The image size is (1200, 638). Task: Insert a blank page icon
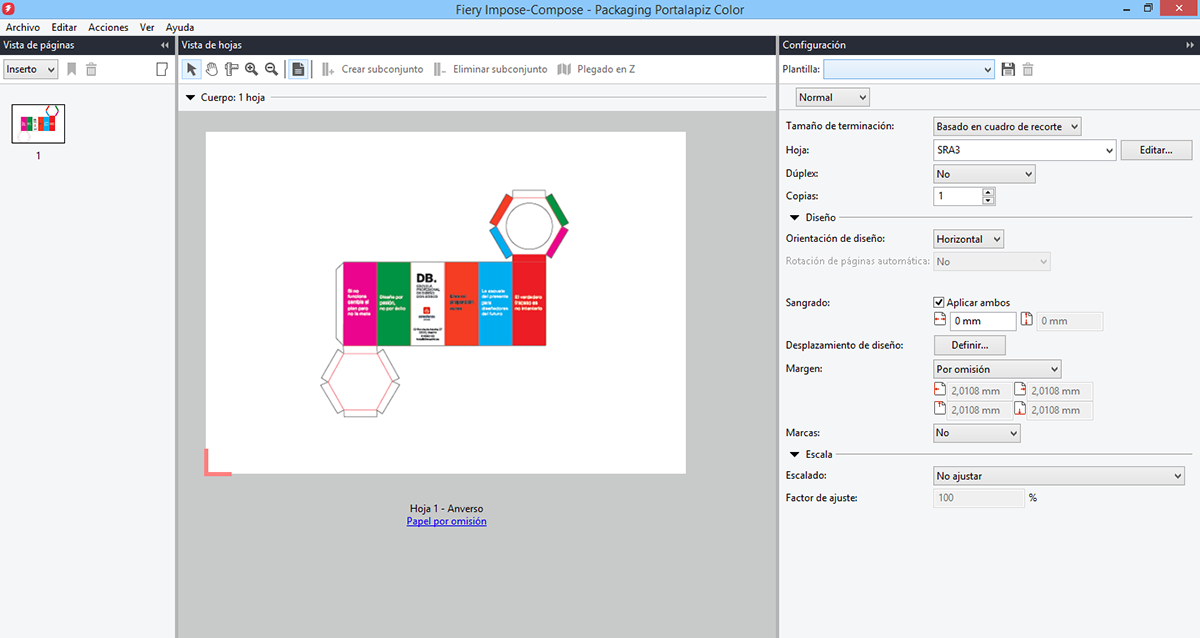(x=162, y=69)
